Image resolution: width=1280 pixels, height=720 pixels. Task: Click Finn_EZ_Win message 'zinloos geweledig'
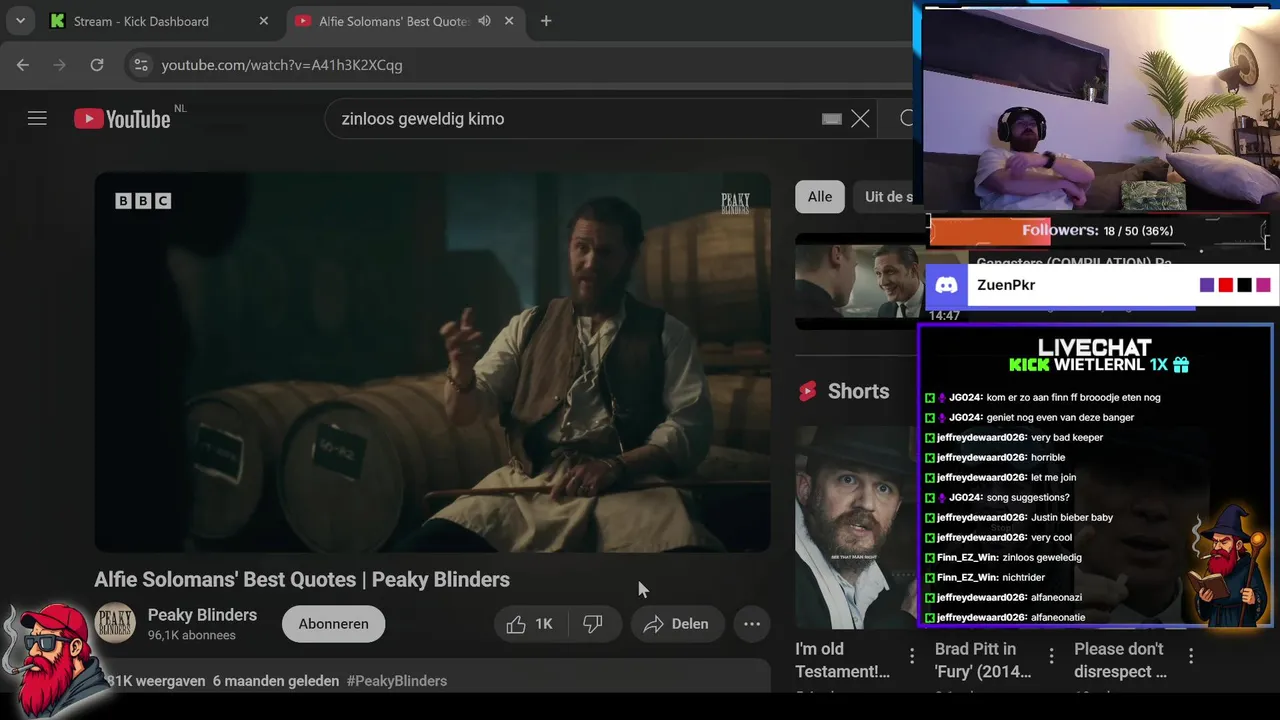coord(1041,557)
